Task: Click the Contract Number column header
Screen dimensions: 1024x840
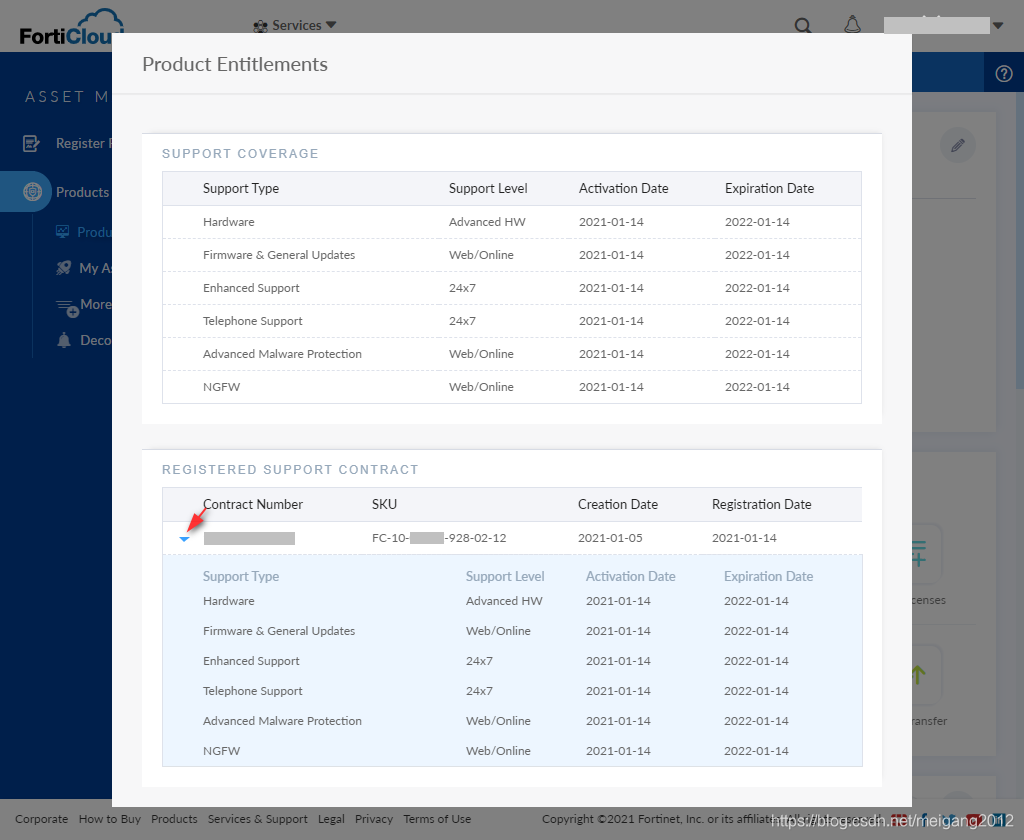Action: 253,504
